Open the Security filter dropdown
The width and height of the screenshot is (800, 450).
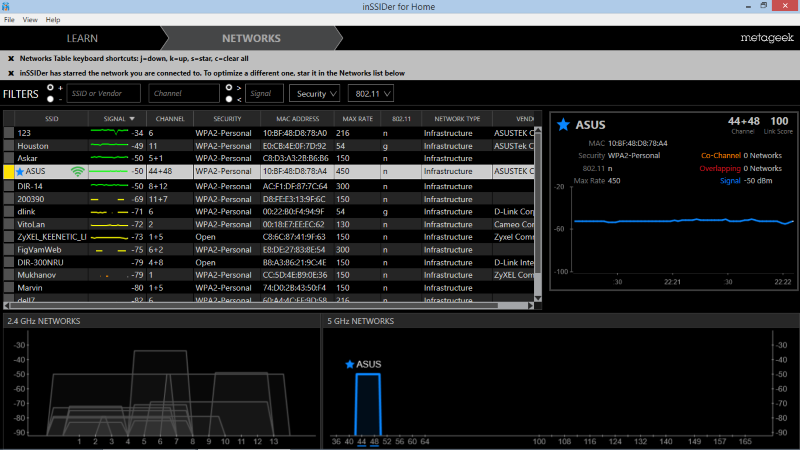[x=314, y=93]
